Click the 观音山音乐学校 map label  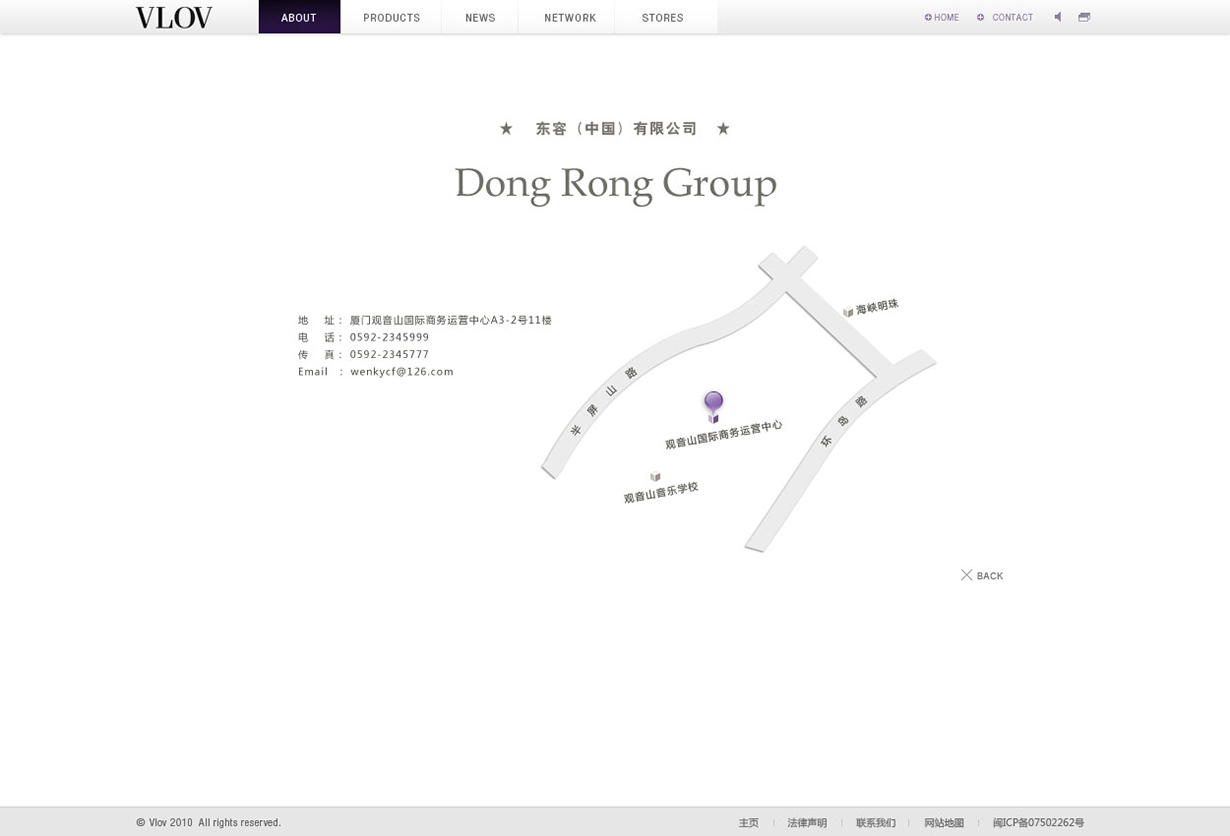click(x=661, y=492)
